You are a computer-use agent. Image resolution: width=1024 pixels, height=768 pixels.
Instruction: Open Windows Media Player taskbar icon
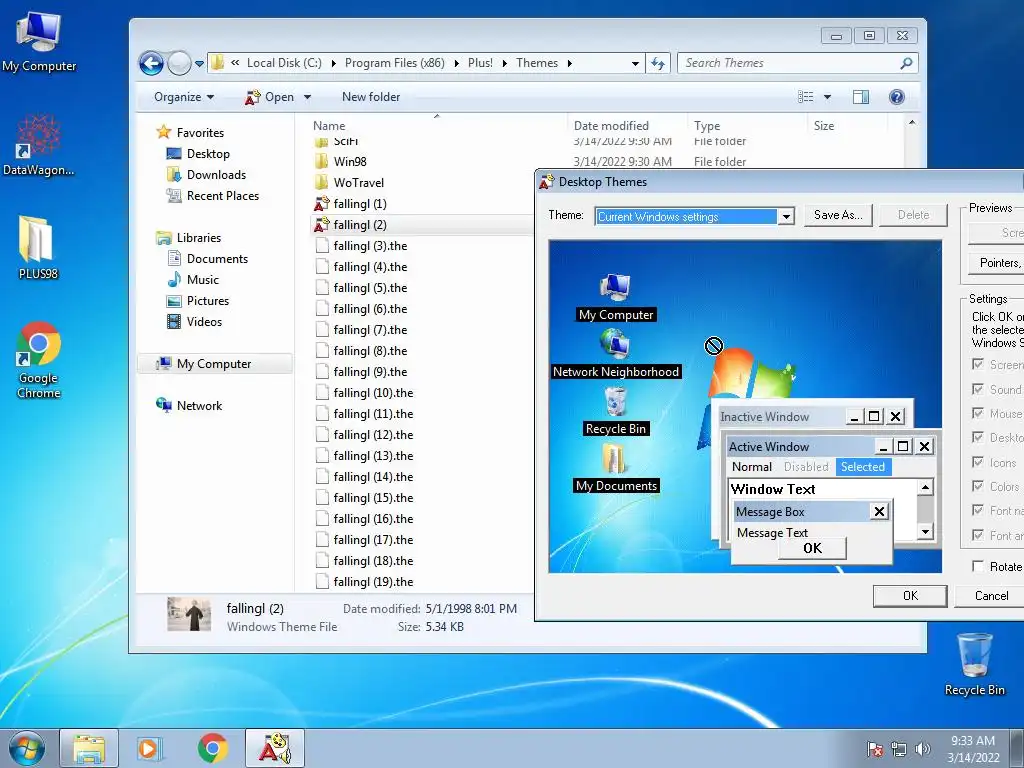150,748
